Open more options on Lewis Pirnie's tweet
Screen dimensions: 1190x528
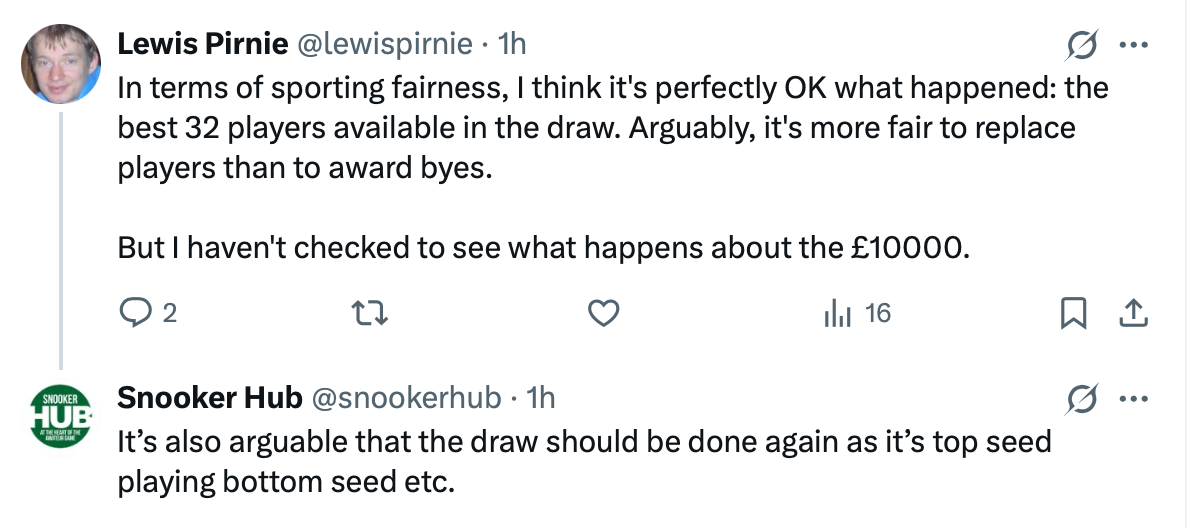[x=1133, y=45]
